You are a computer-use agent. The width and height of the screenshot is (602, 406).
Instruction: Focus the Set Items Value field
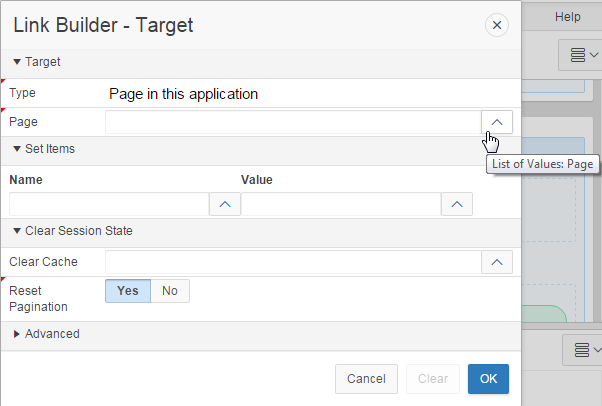pyautogui.click(x=340, y=204)
